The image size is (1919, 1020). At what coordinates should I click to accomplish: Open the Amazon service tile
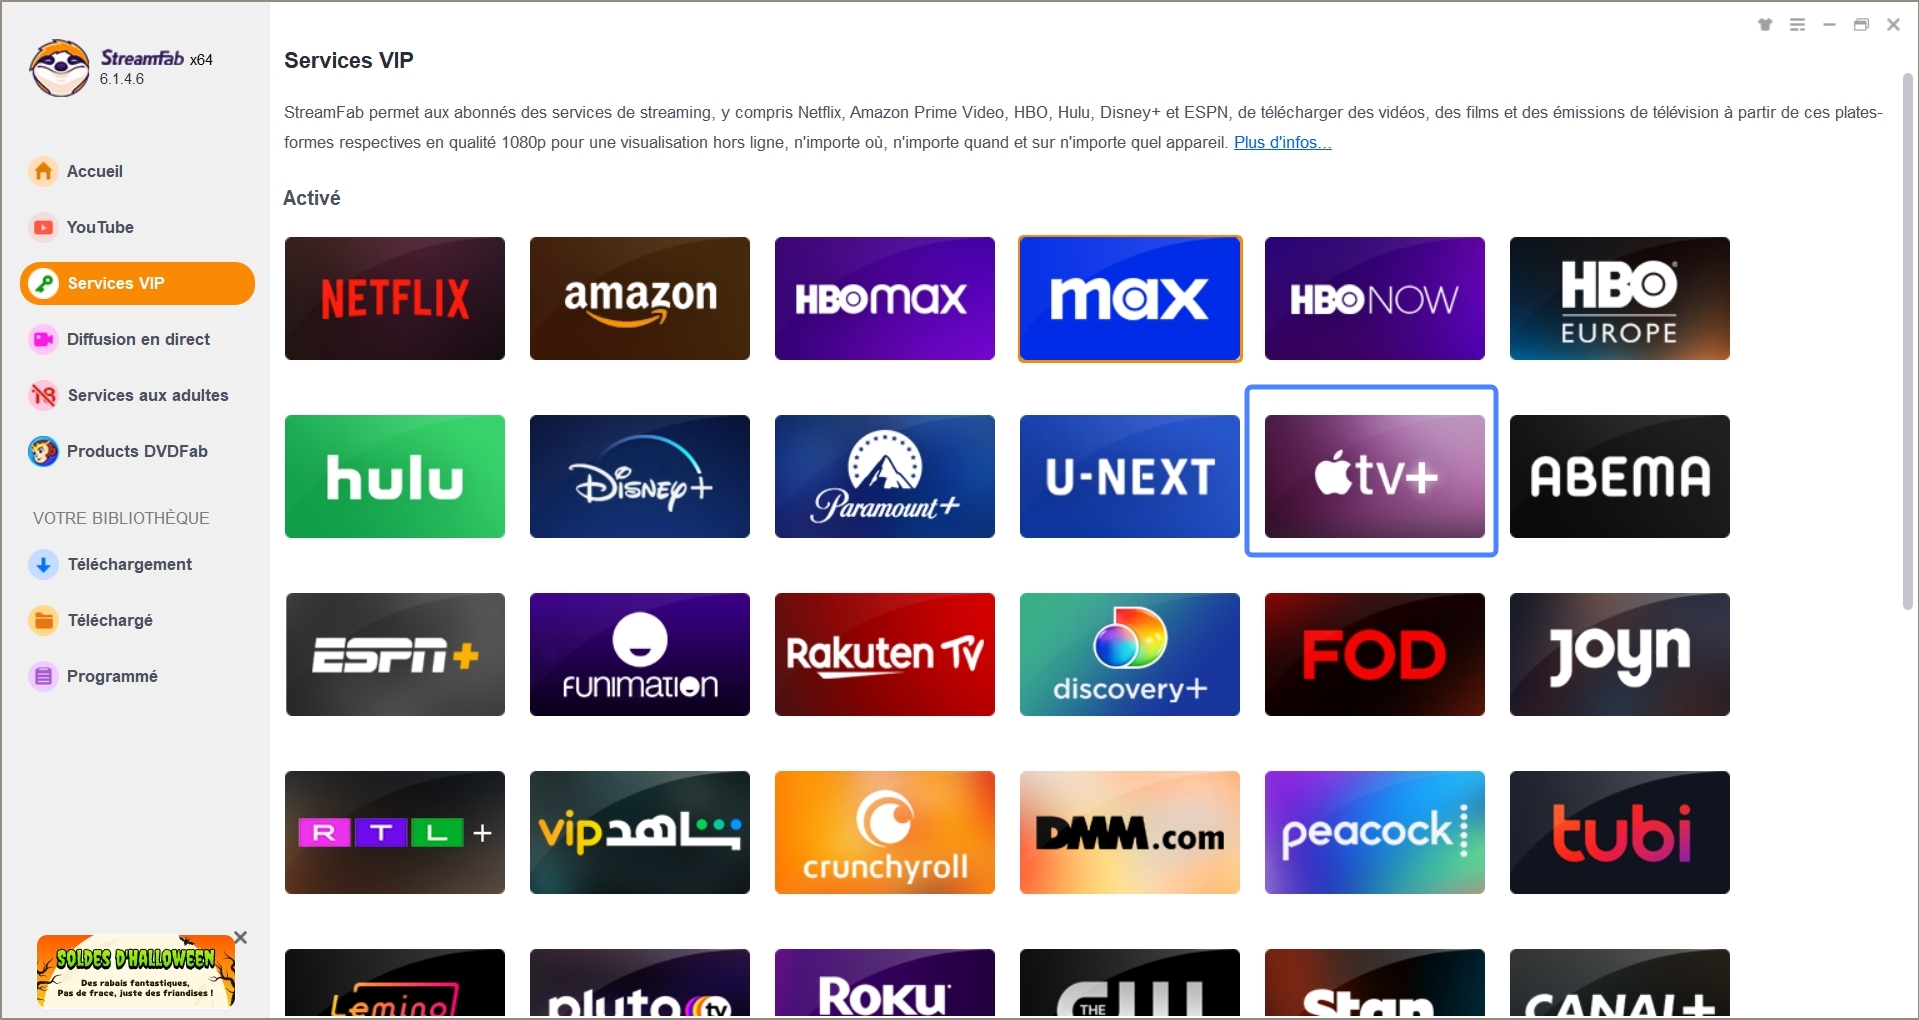[639, 298]
